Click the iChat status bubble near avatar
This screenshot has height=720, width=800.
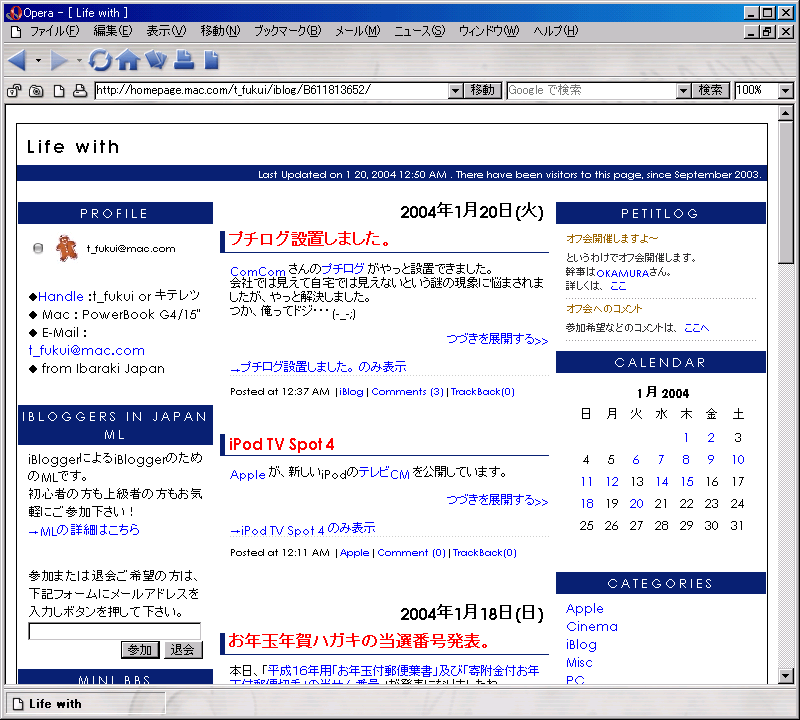point(38,249)
